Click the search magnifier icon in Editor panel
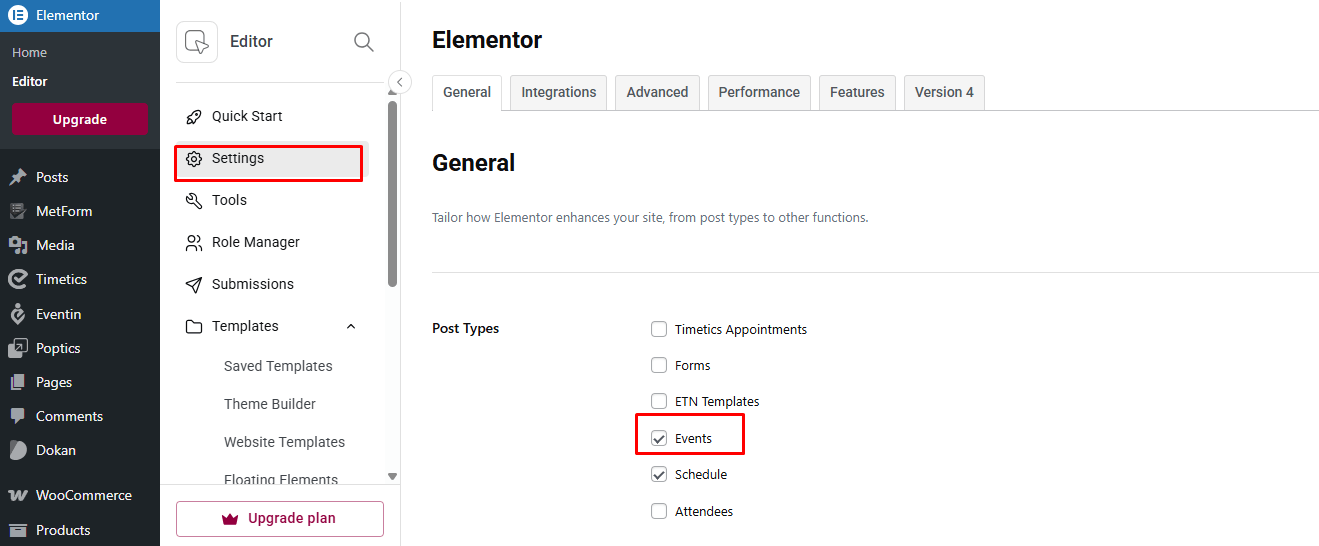 (364, 42)
